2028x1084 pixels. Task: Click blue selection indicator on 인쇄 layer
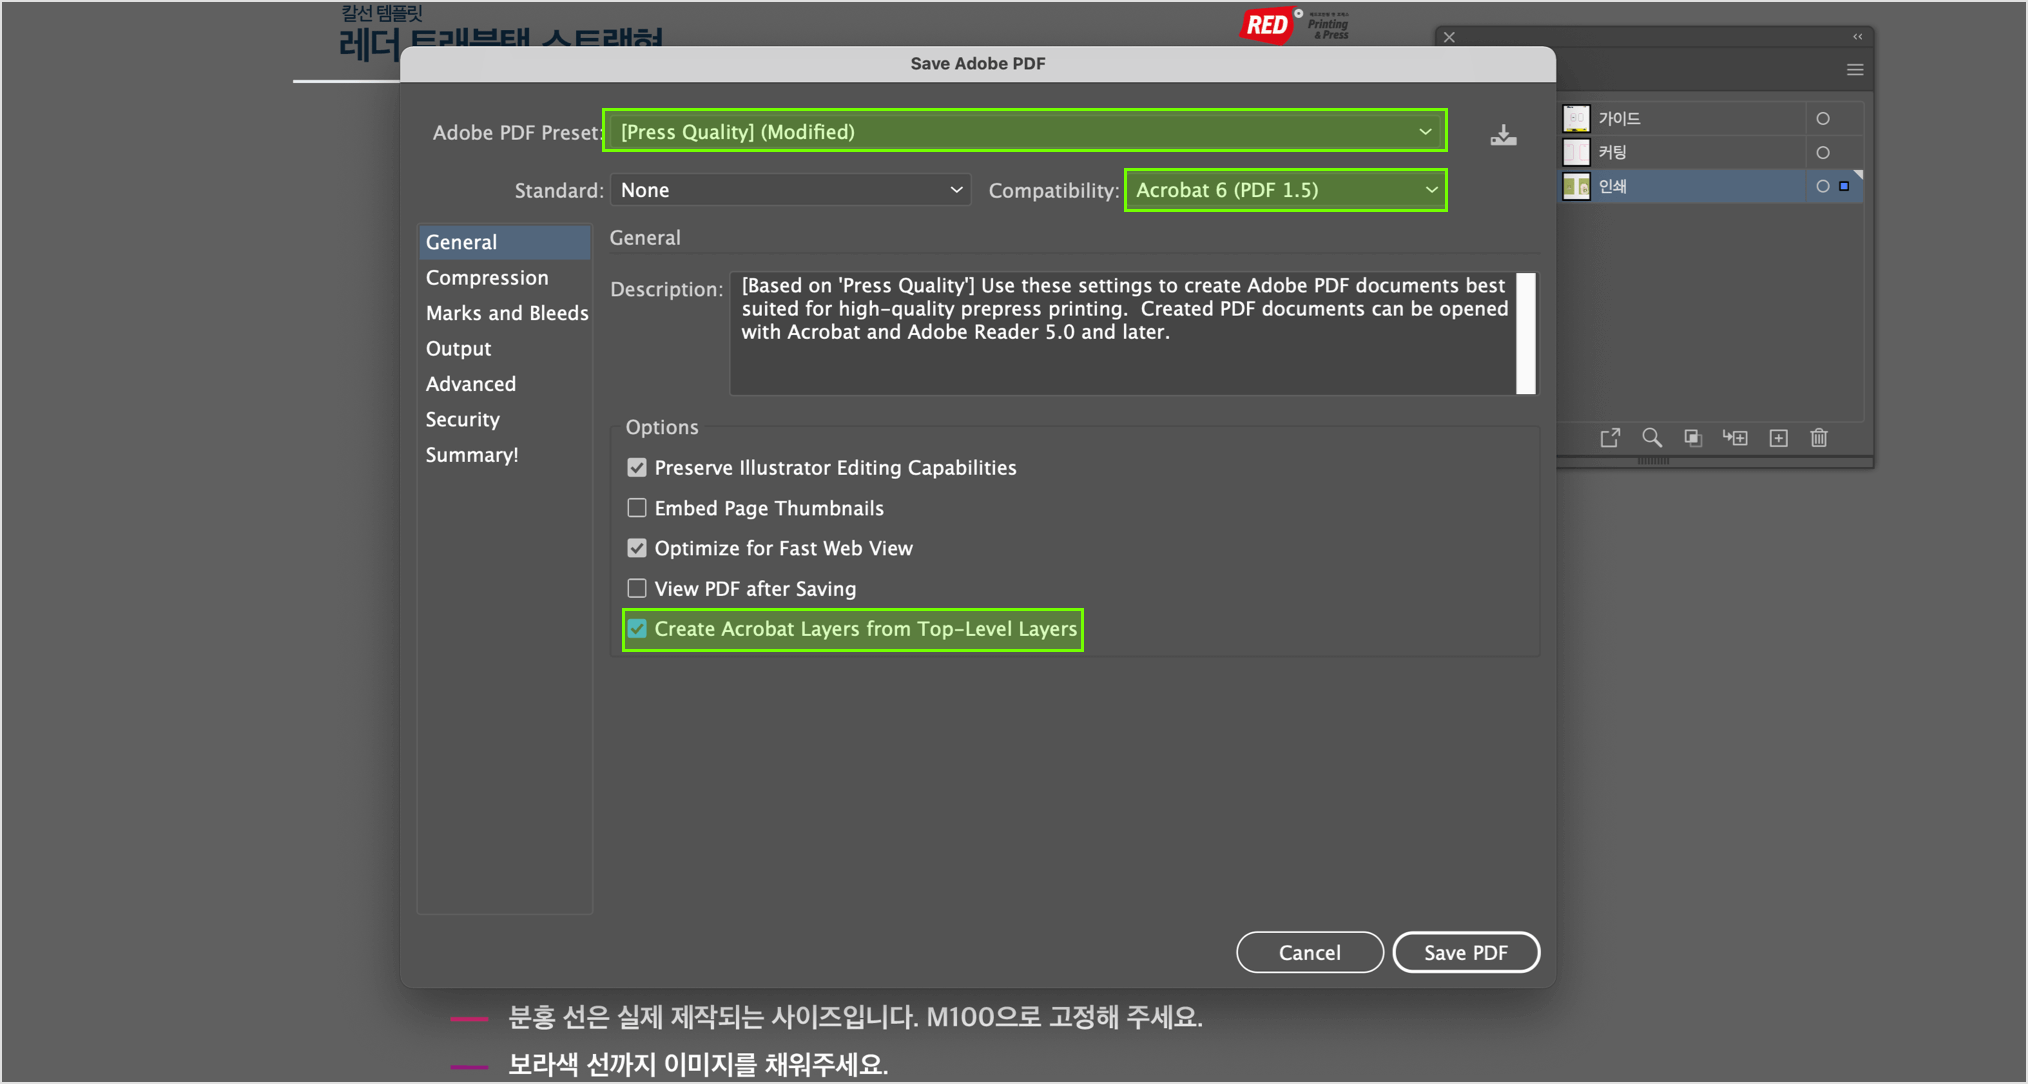point(1844,186)
